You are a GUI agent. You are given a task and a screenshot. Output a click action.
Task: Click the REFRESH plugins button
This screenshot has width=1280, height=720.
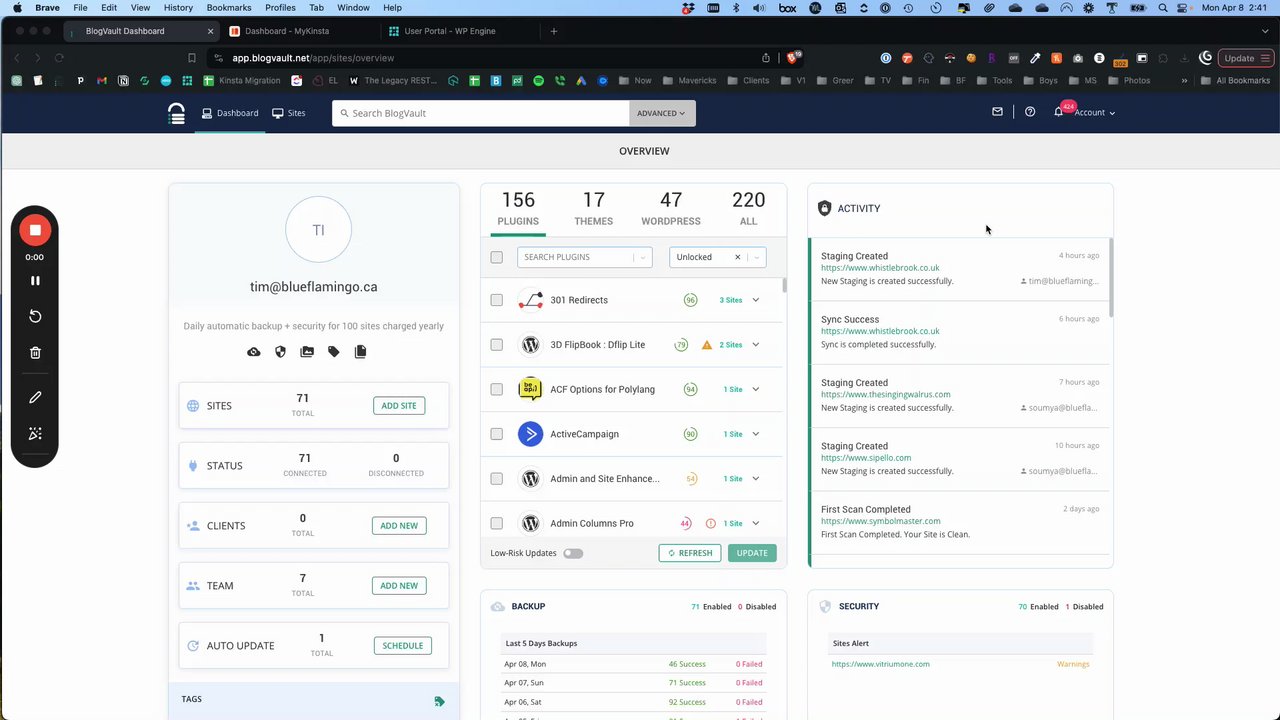click(690, 553)
